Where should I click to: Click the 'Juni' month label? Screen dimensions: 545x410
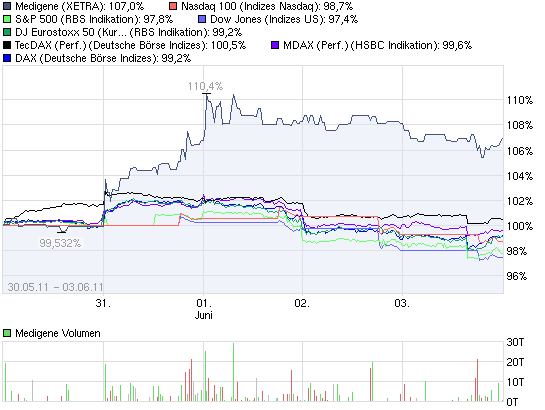tap(204, 315)
